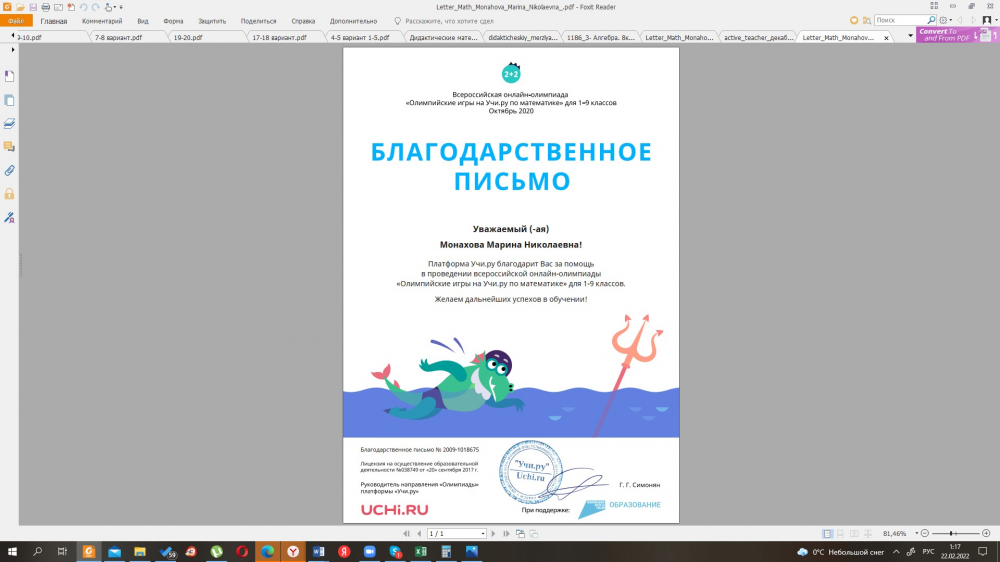Open the Форма ribbon tab
The image size is (1000, 562).
point(173,21)
